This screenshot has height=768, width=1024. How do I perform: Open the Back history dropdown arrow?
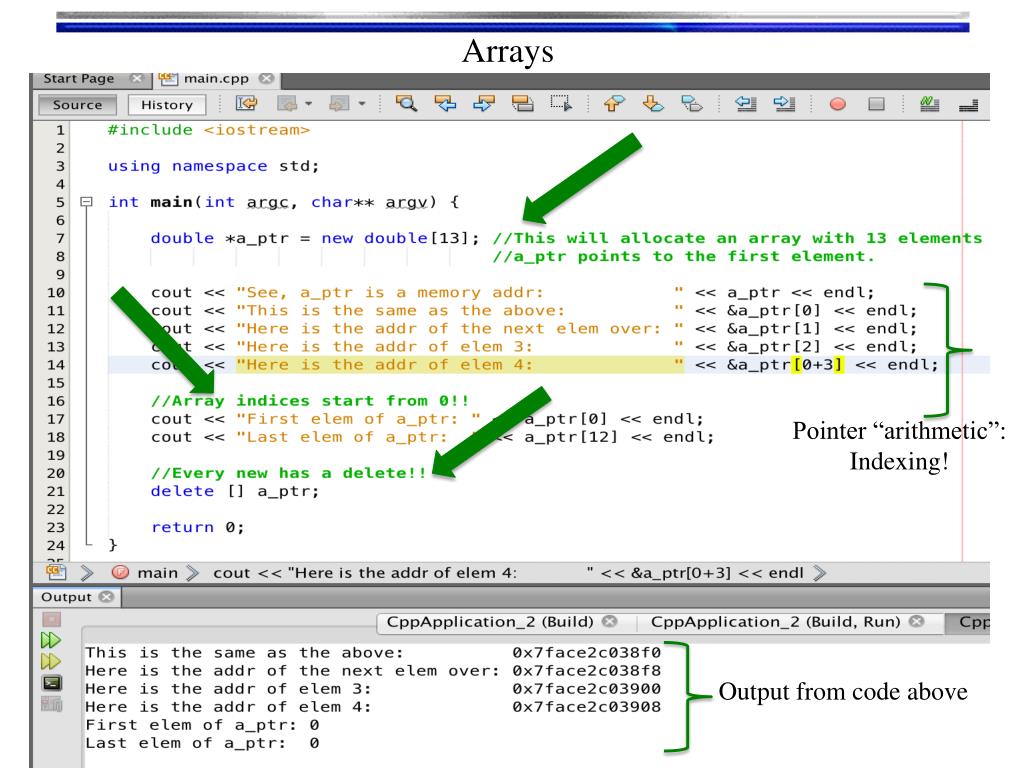coord(308,104)
